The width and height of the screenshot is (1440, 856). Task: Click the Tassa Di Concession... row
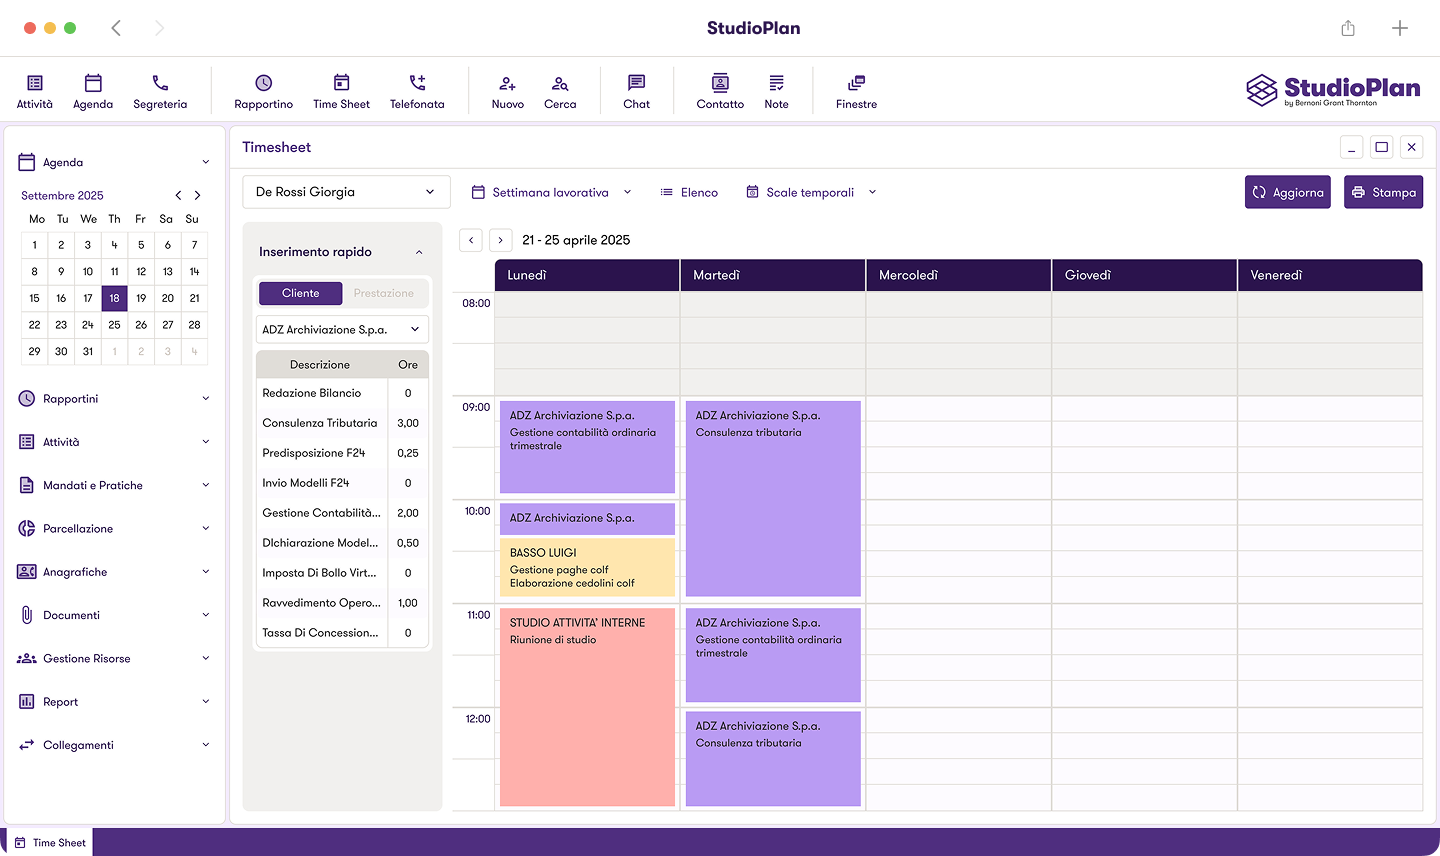tap(342, 633)
